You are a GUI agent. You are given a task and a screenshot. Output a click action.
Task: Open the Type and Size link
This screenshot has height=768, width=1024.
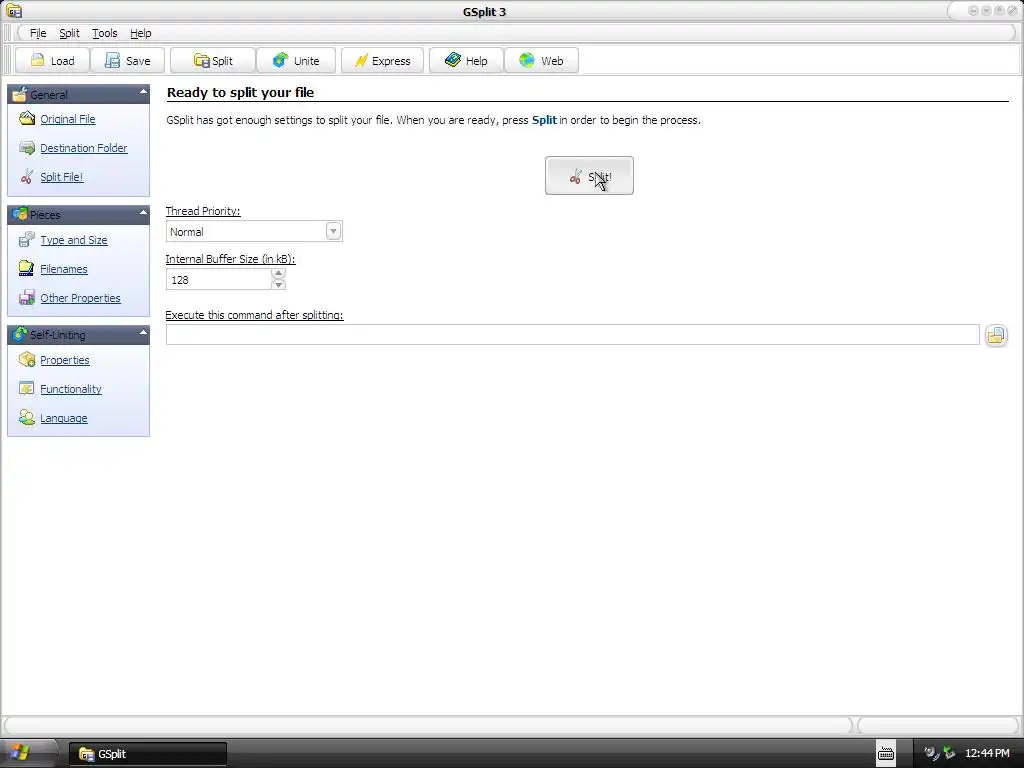pyautogui.click(x=74, y=240)
